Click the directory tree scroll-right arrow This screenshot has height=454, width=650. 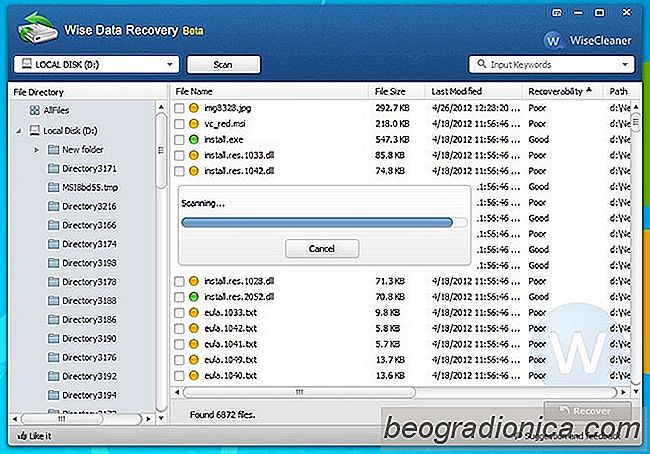[x=148, y=419]
